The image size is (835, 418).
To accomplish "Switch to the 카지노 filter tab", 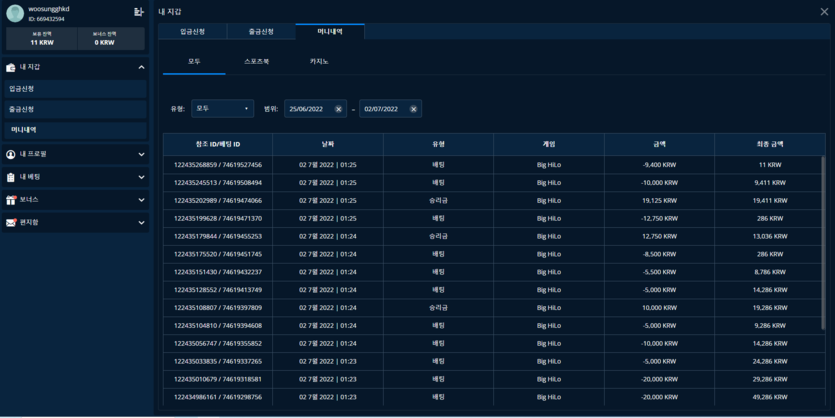I will [x=319, y=62].
